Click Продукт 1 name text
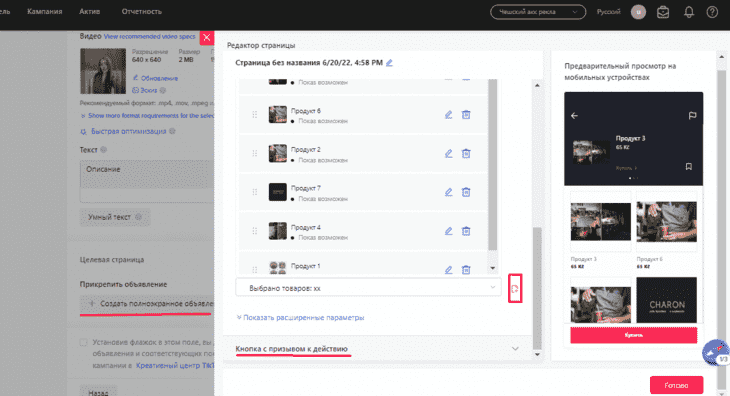730x396 pixels. [306, 266]
